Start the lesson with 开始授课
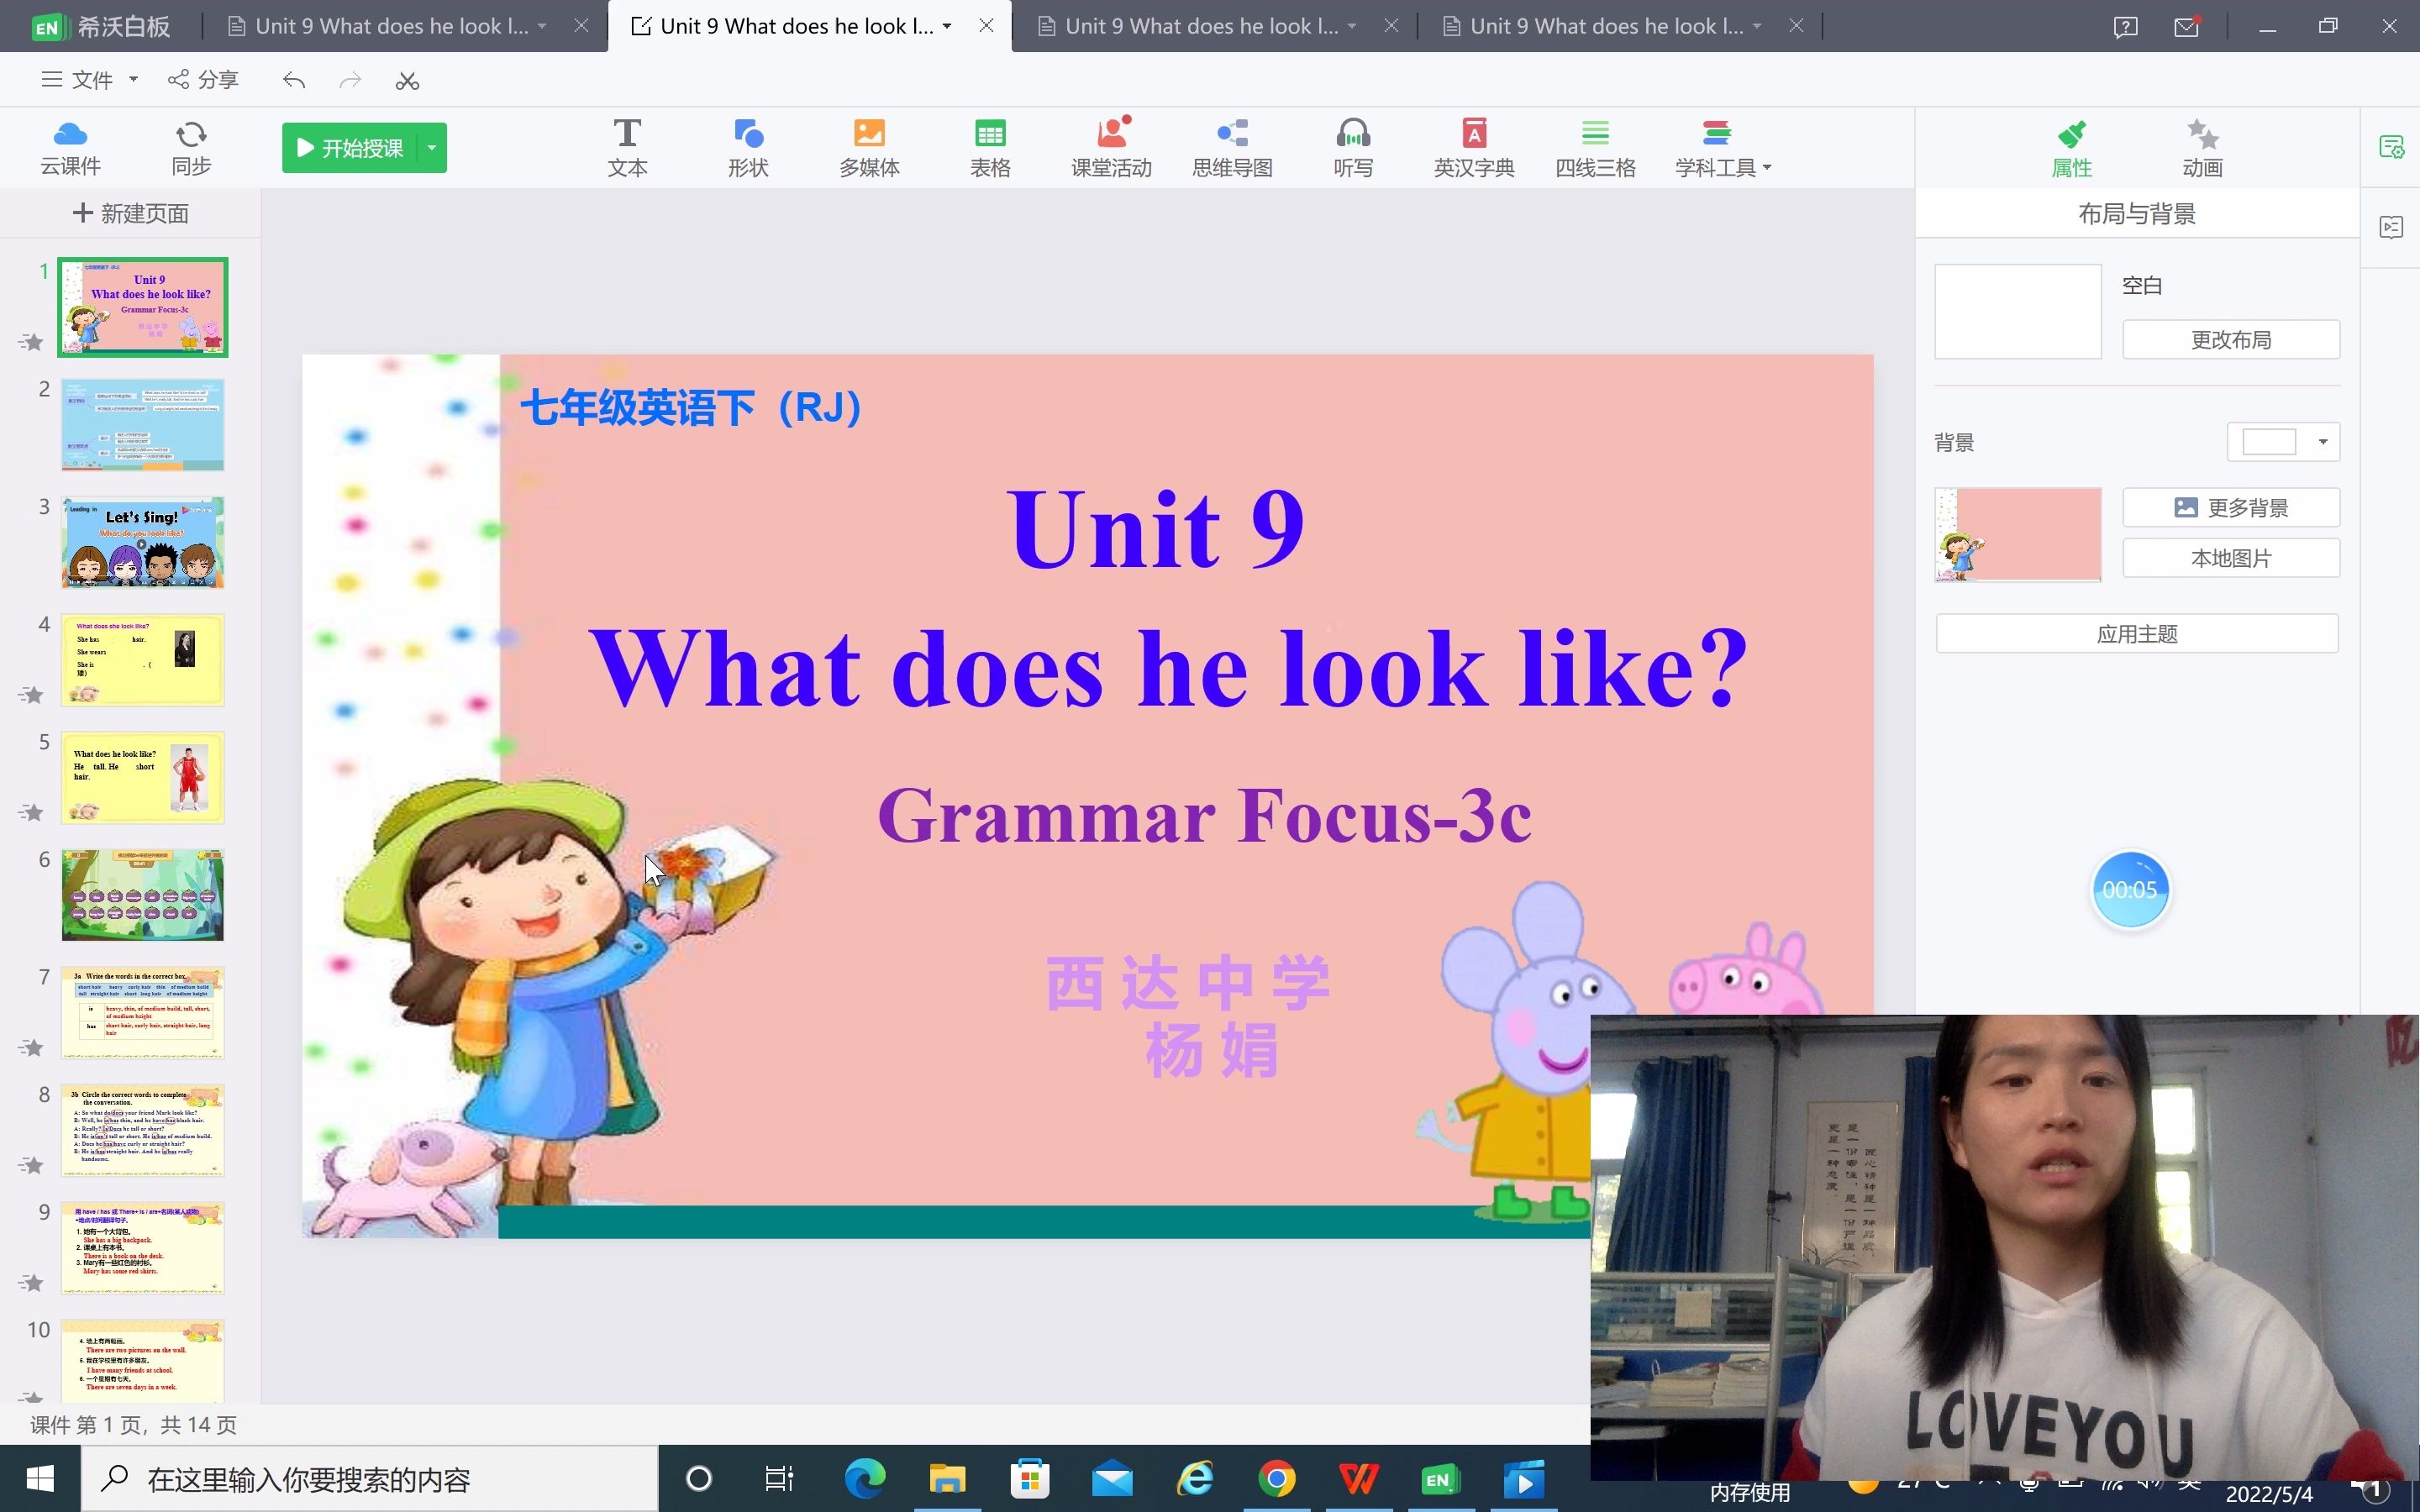2420x1512 pixels. [x=350, y=148]
